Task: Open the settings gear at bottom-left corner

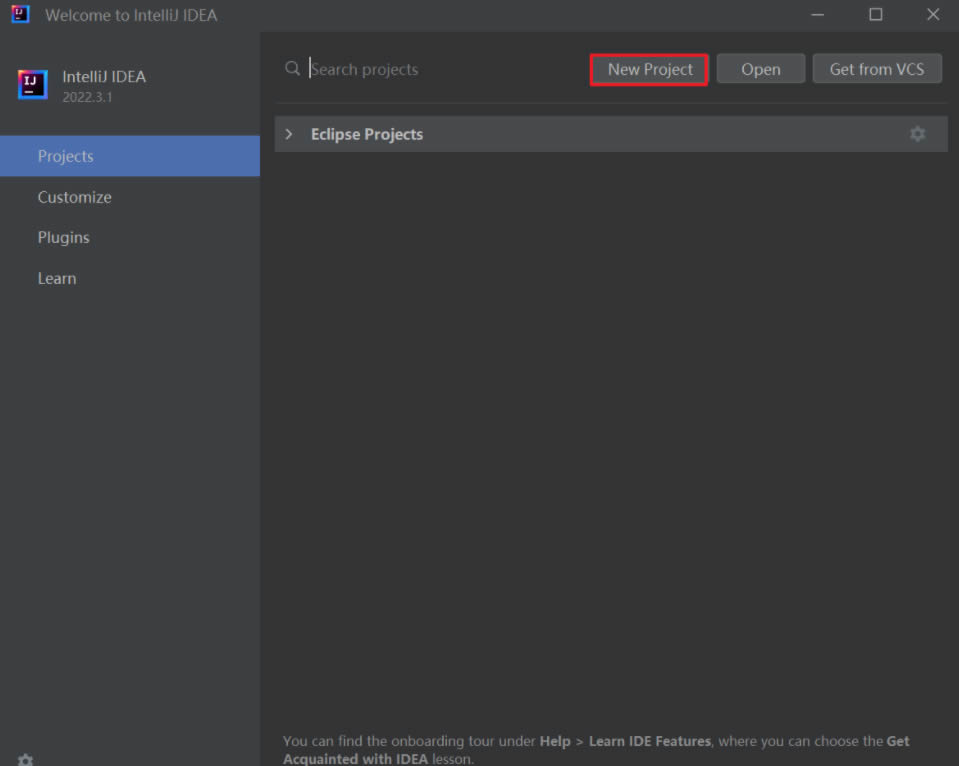Action: [x=26, y=759]
